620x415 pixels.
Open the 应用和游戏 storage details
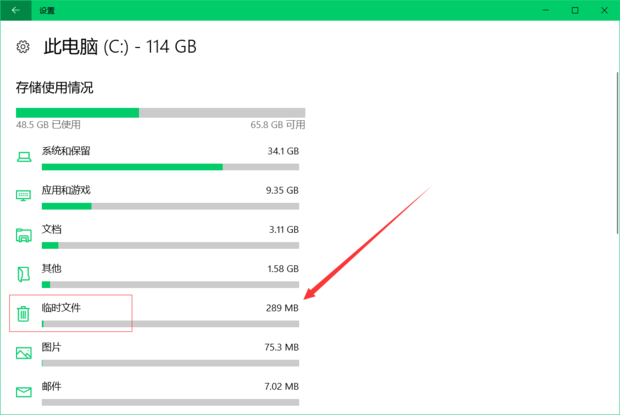coord(66,189)
